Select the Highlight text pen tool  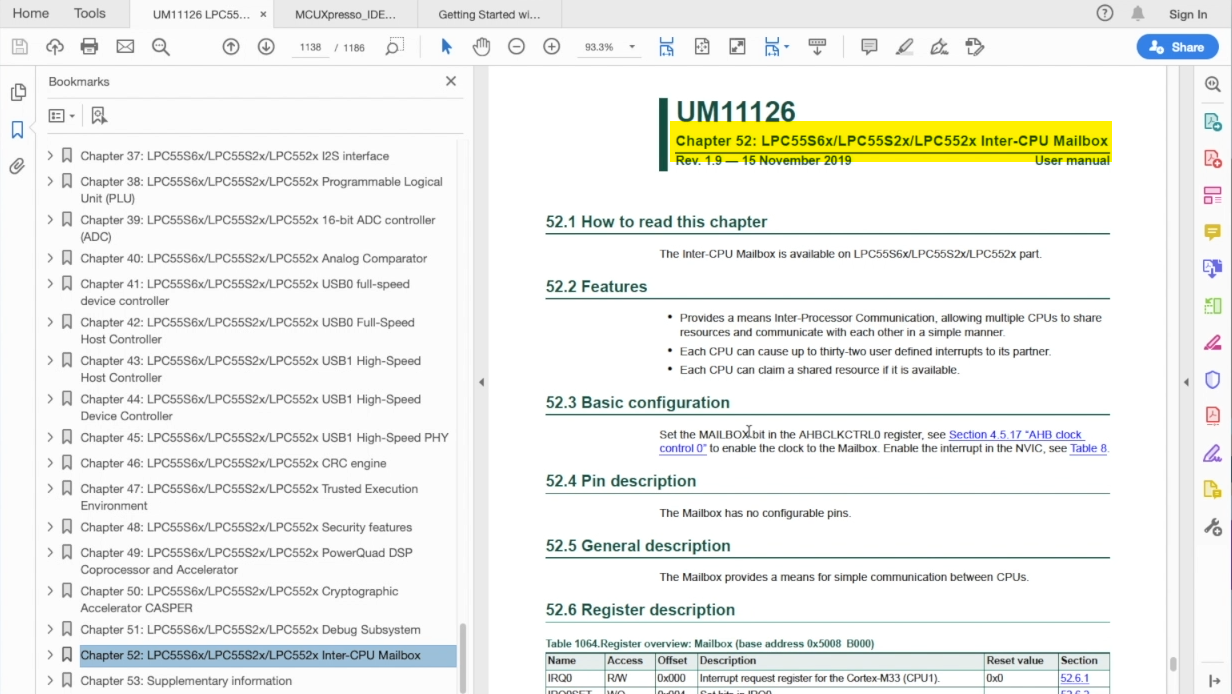pyautogui.click(x=904, y=47)
